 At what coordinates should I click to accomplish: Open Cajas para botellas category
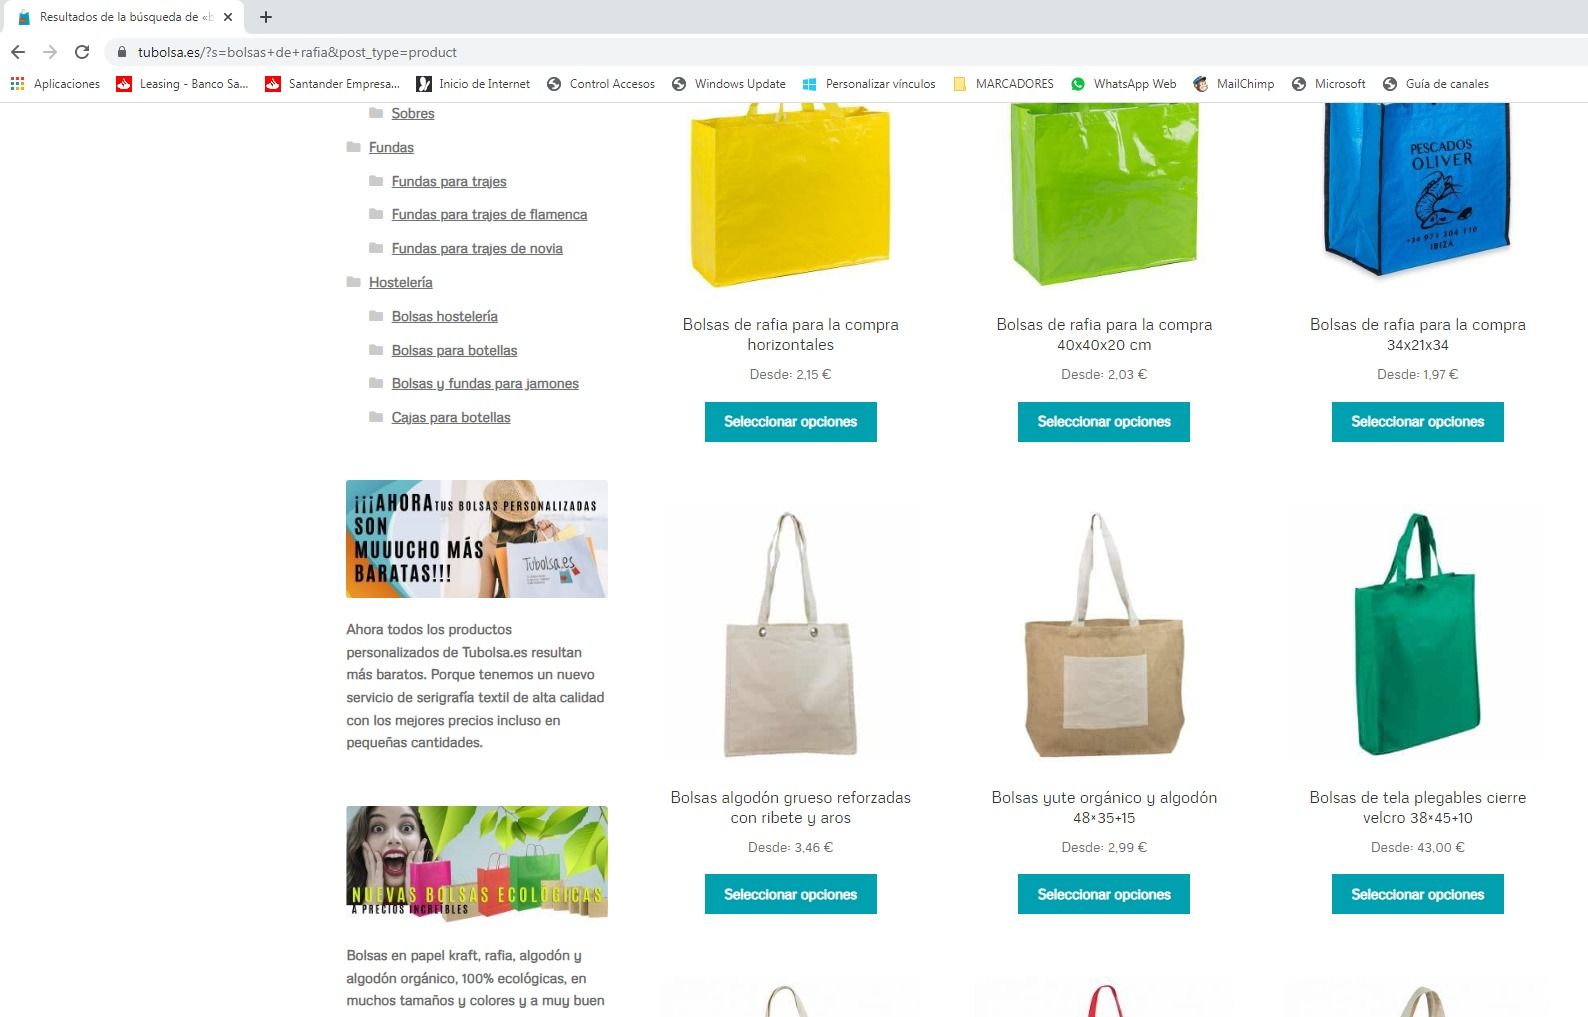pos(451,417)
